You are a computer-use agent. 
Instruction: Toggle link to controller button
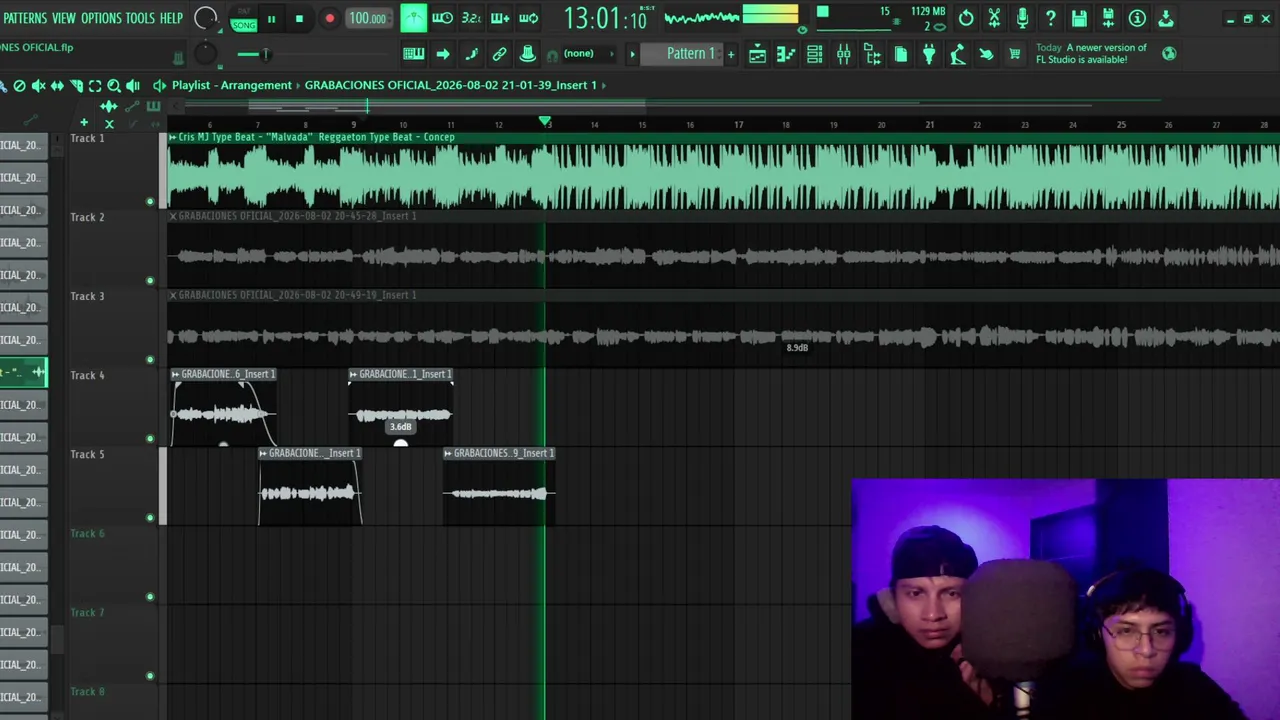[499, 54]
